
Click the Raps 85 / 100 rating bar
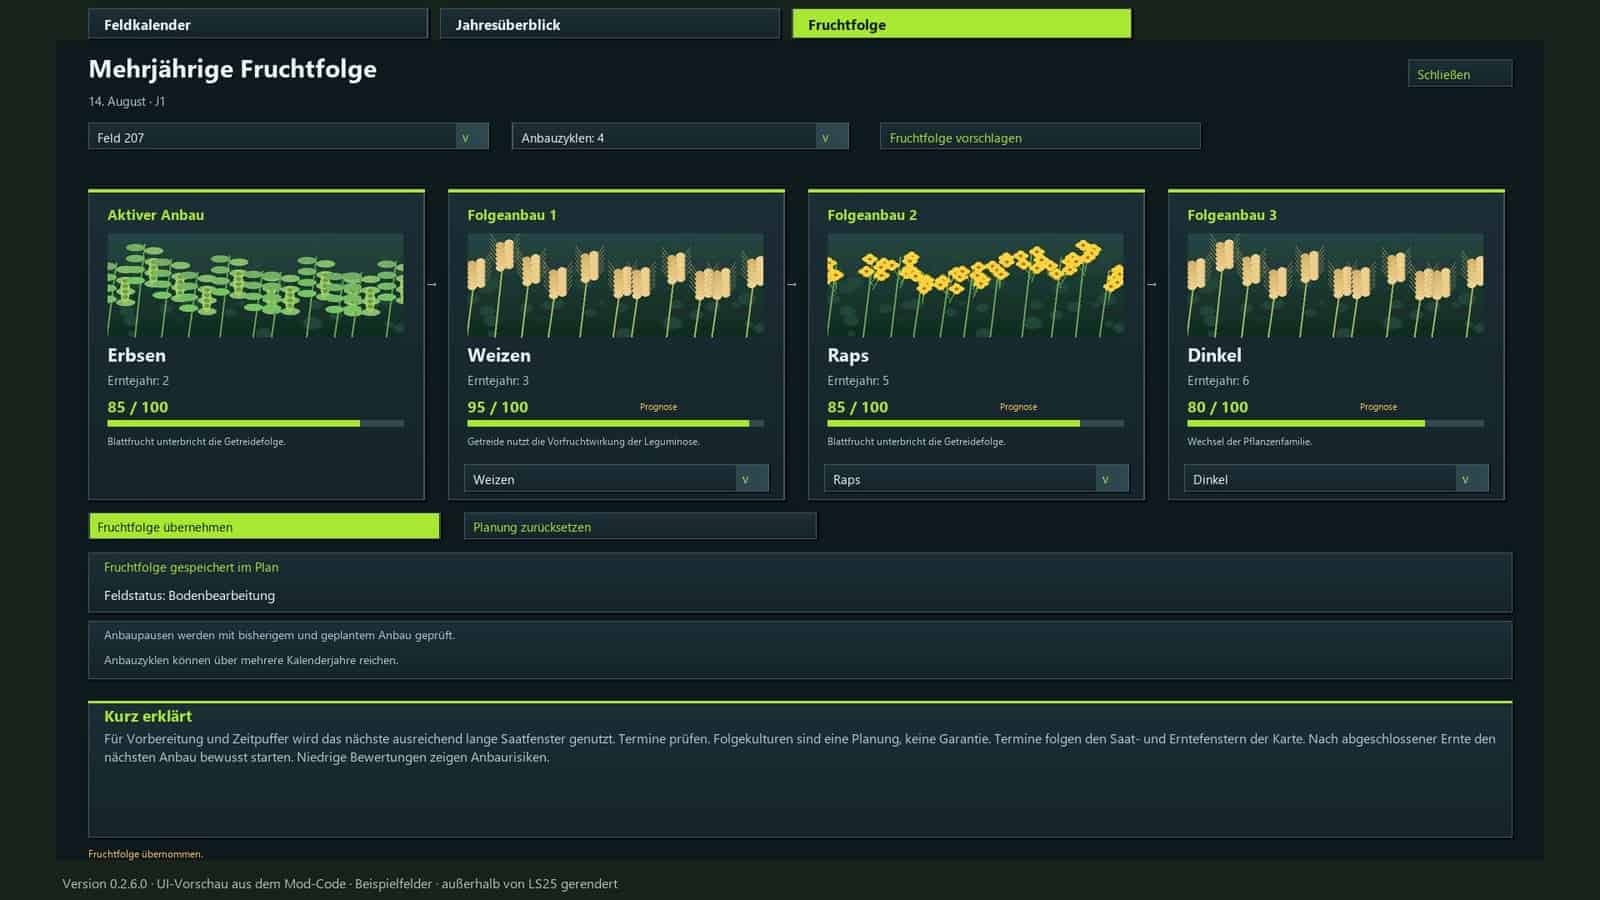976,423
